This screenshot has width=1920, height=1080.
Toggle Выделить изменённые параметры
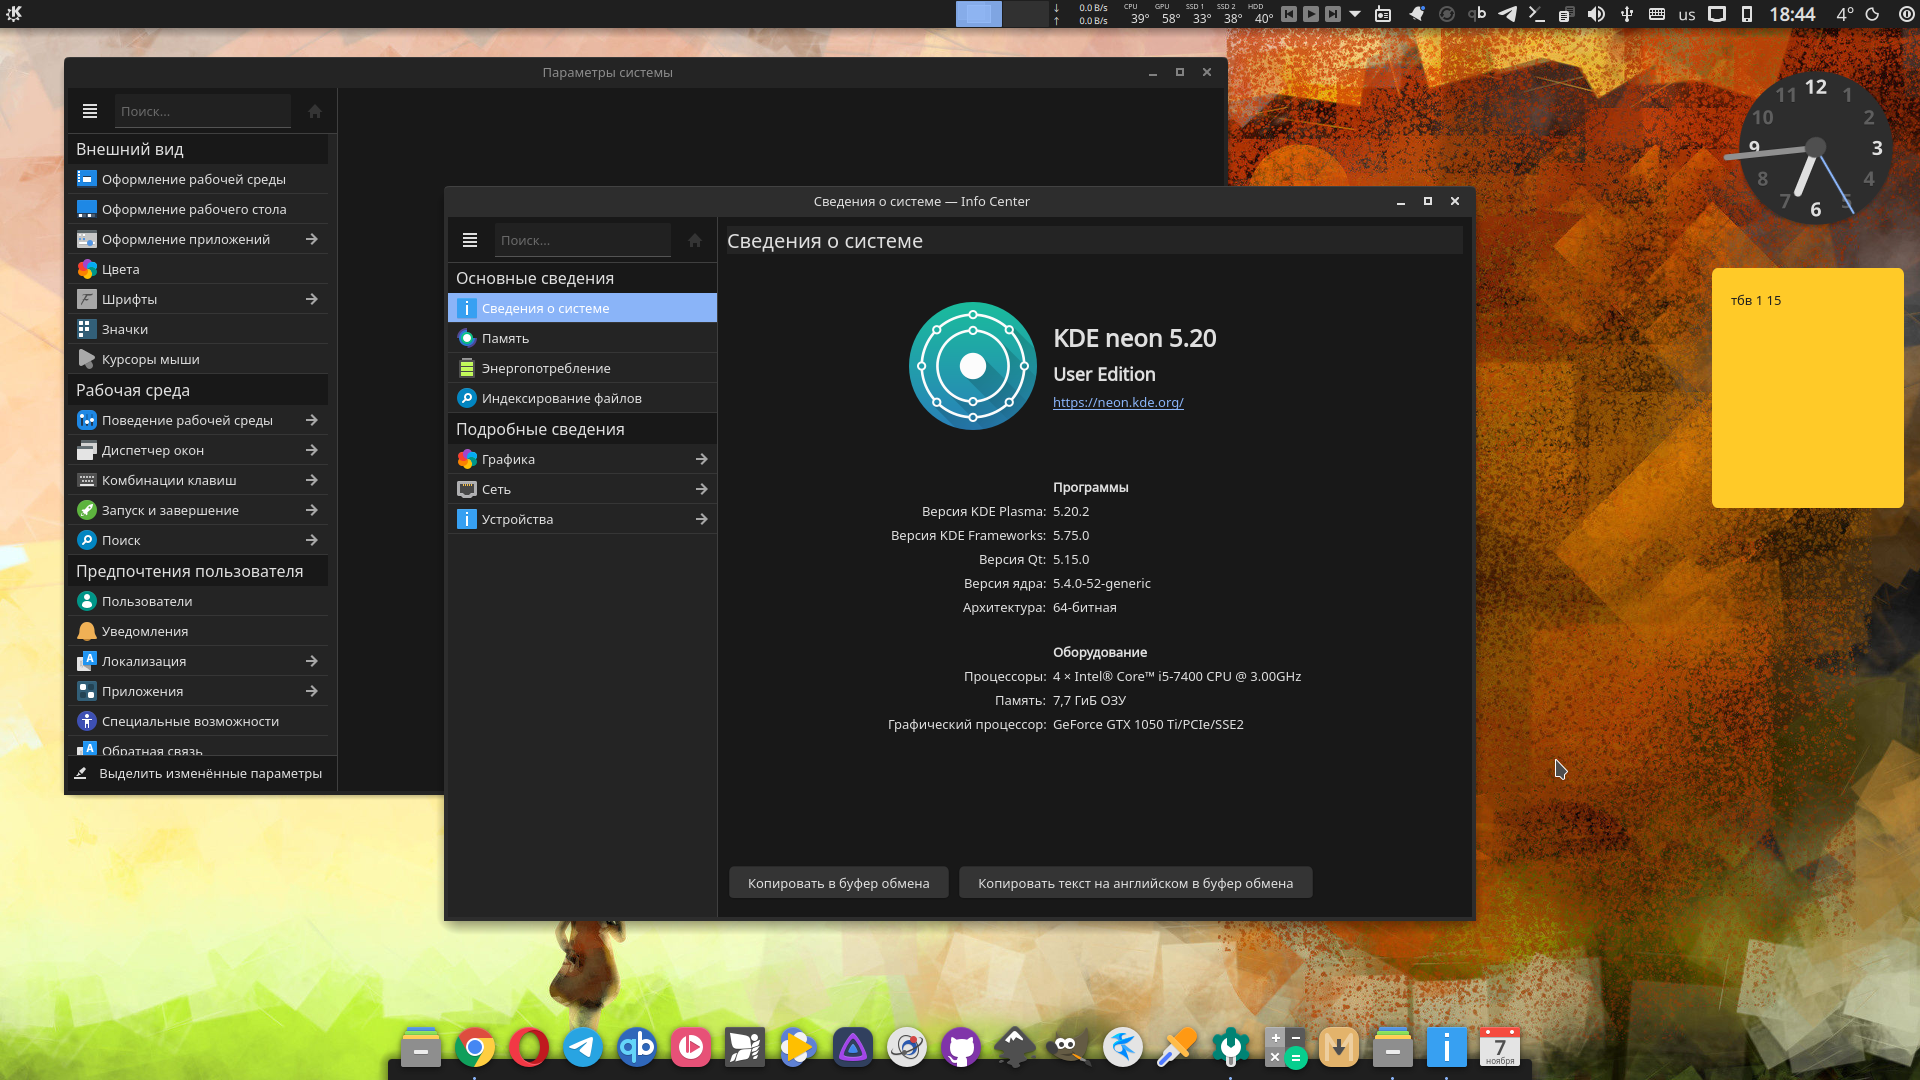[x=200, y=773]
